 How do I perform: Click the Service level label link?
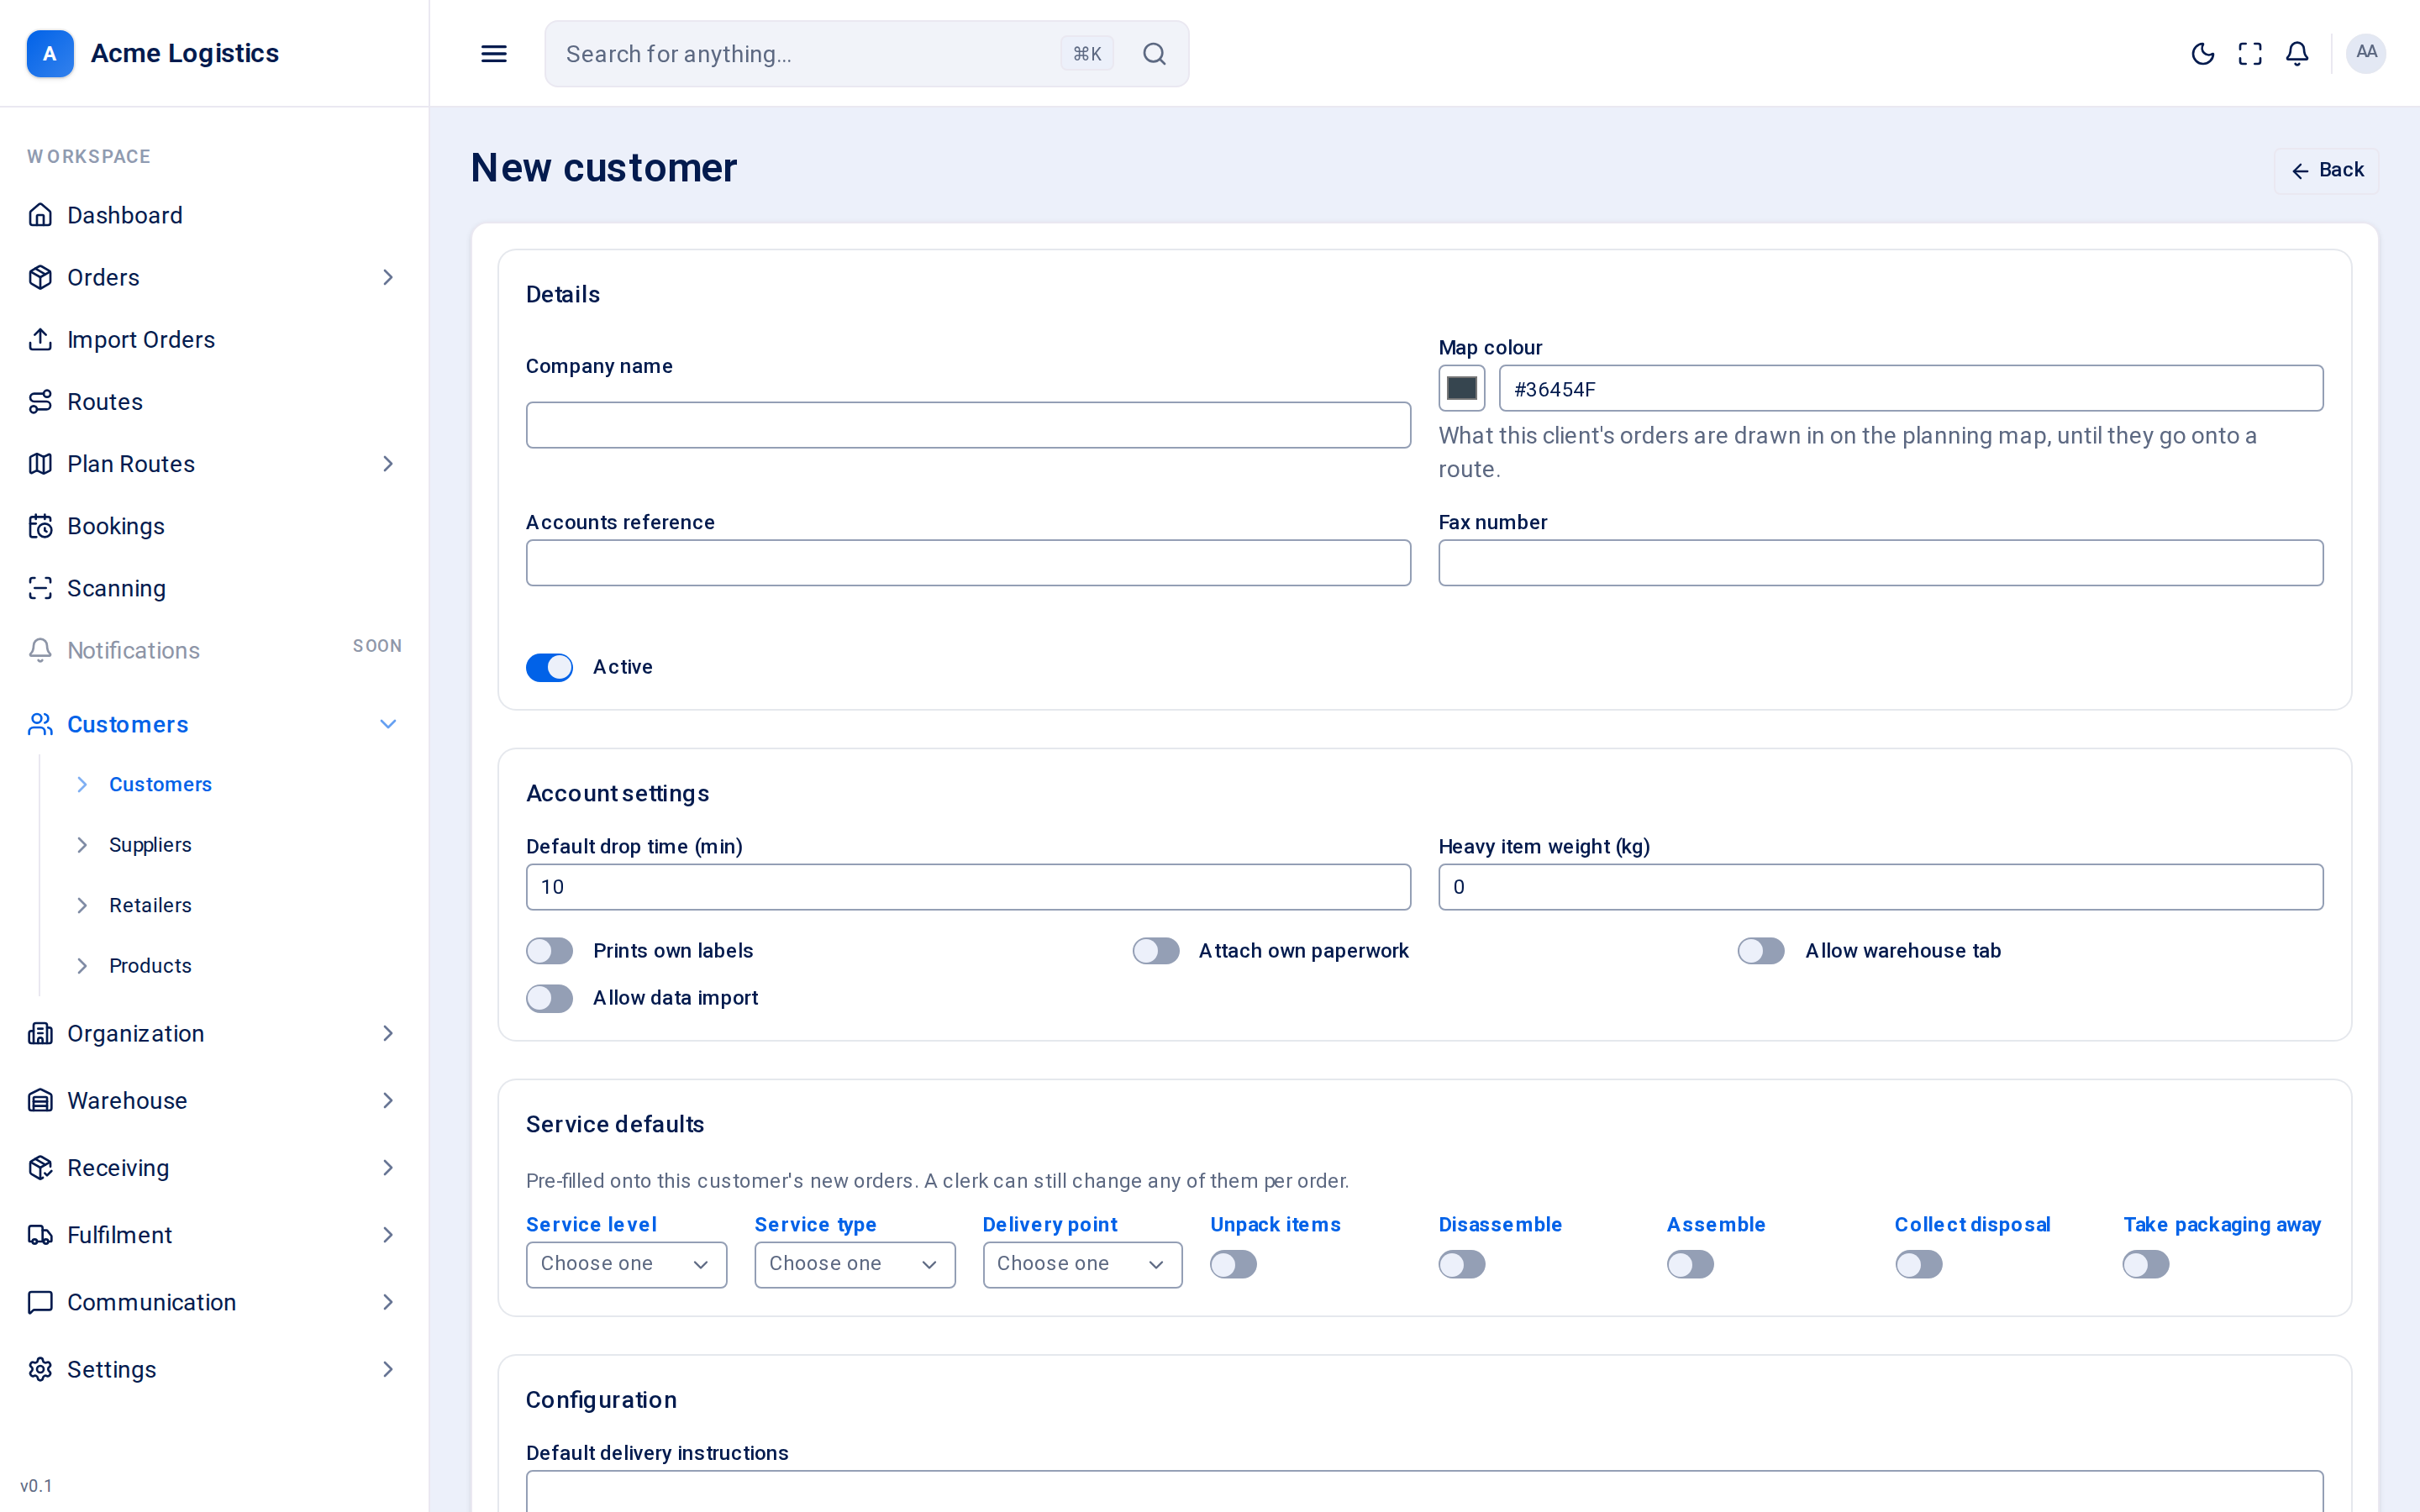(x=591, y=1224)
